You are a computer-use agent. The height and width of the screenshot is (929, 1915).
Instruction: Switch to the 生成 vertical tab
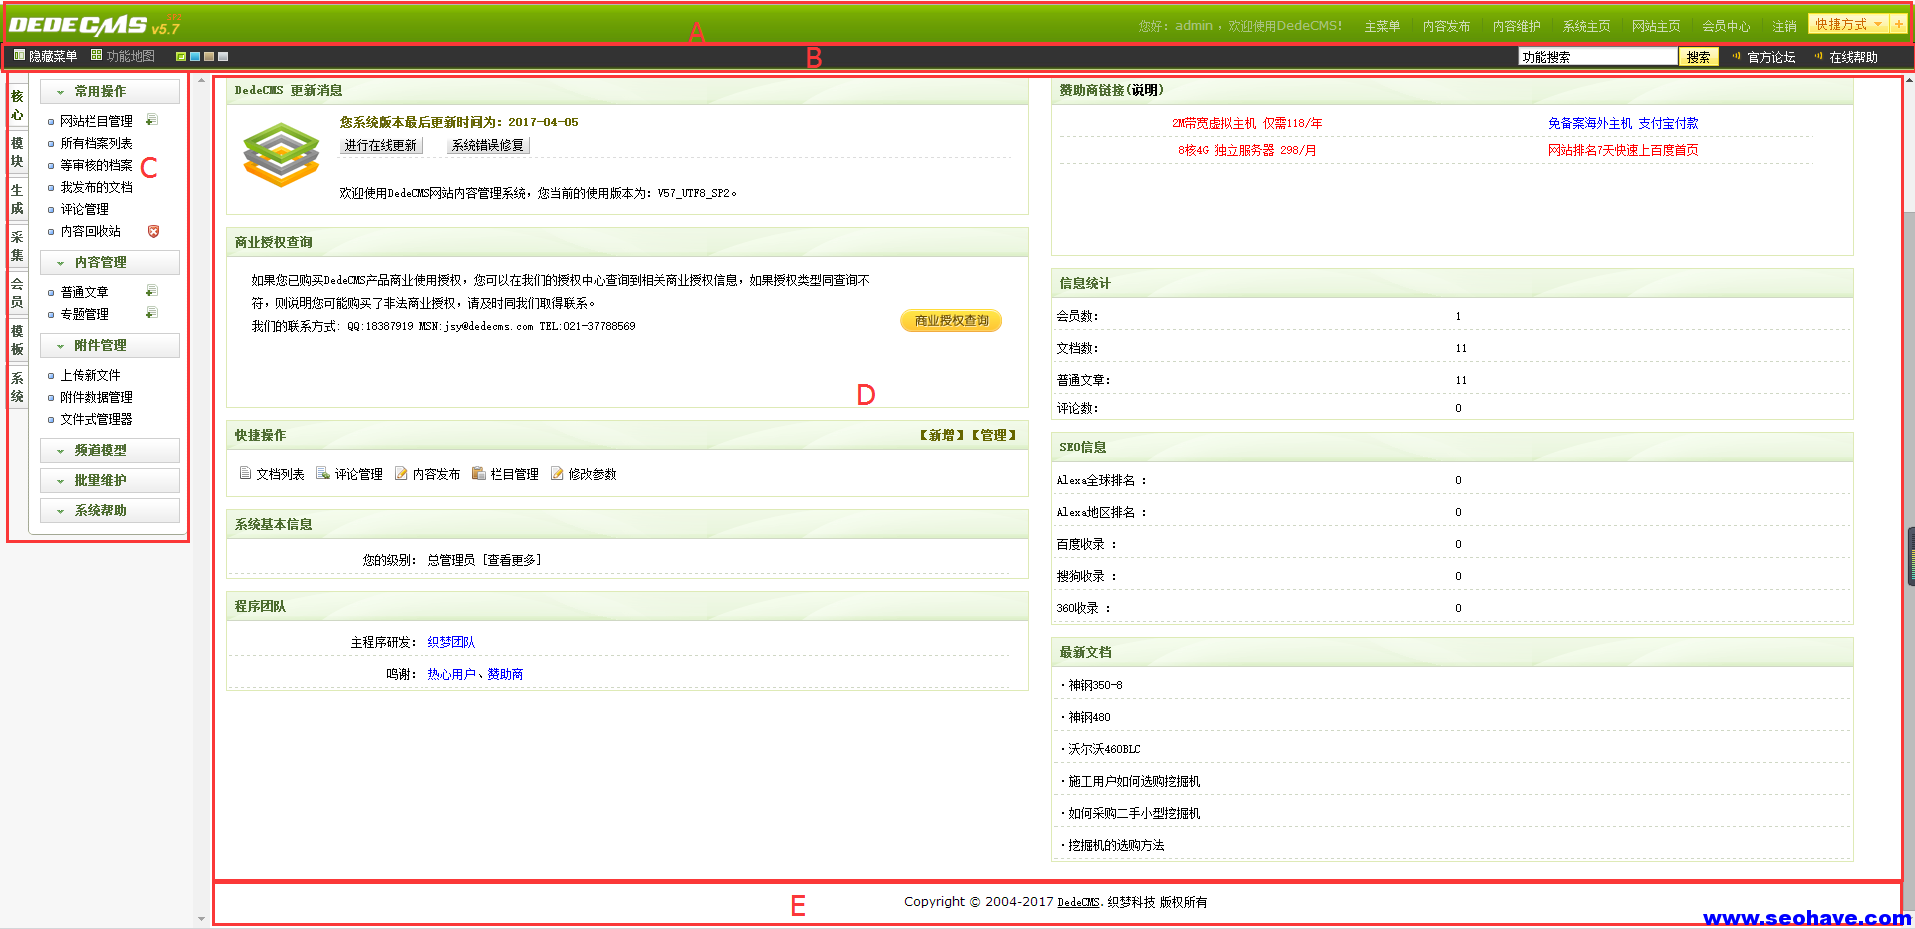pyautogui.click(x=17, y=199)
